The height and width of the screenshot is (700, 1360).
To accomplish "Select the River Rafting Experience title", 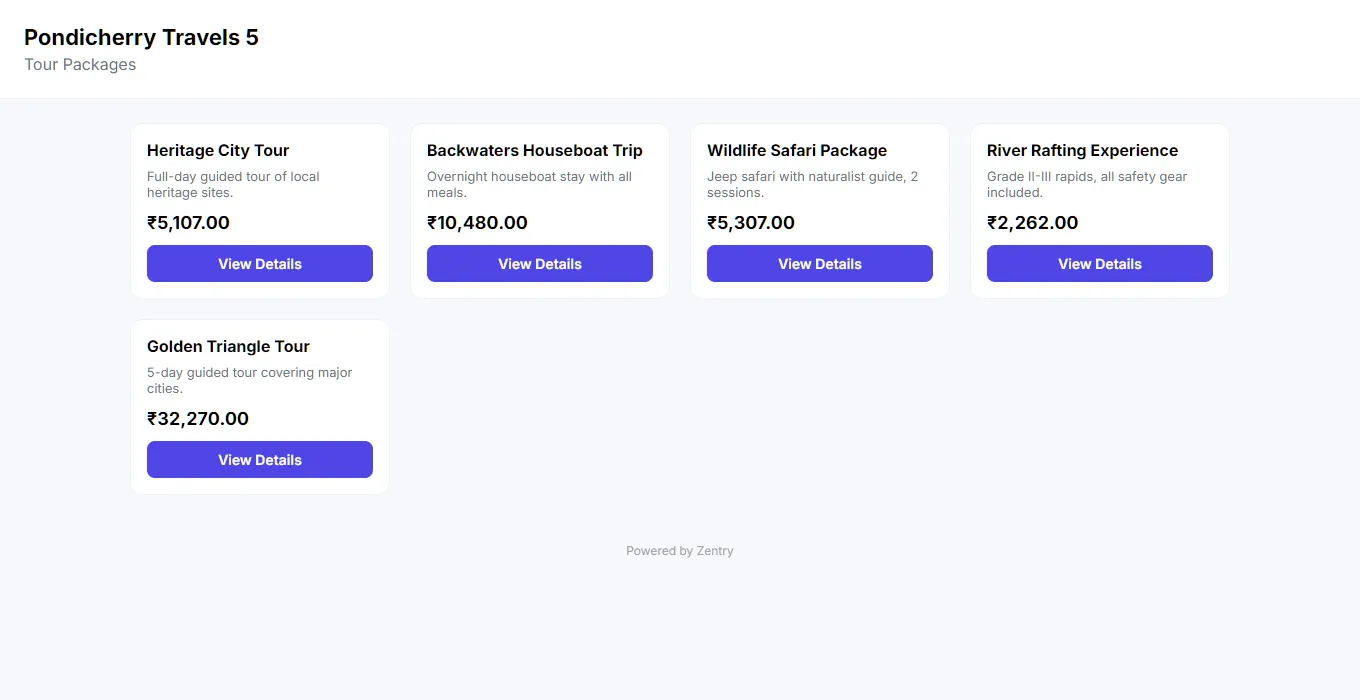I will pyautogui.click(x=1082, y=151).
